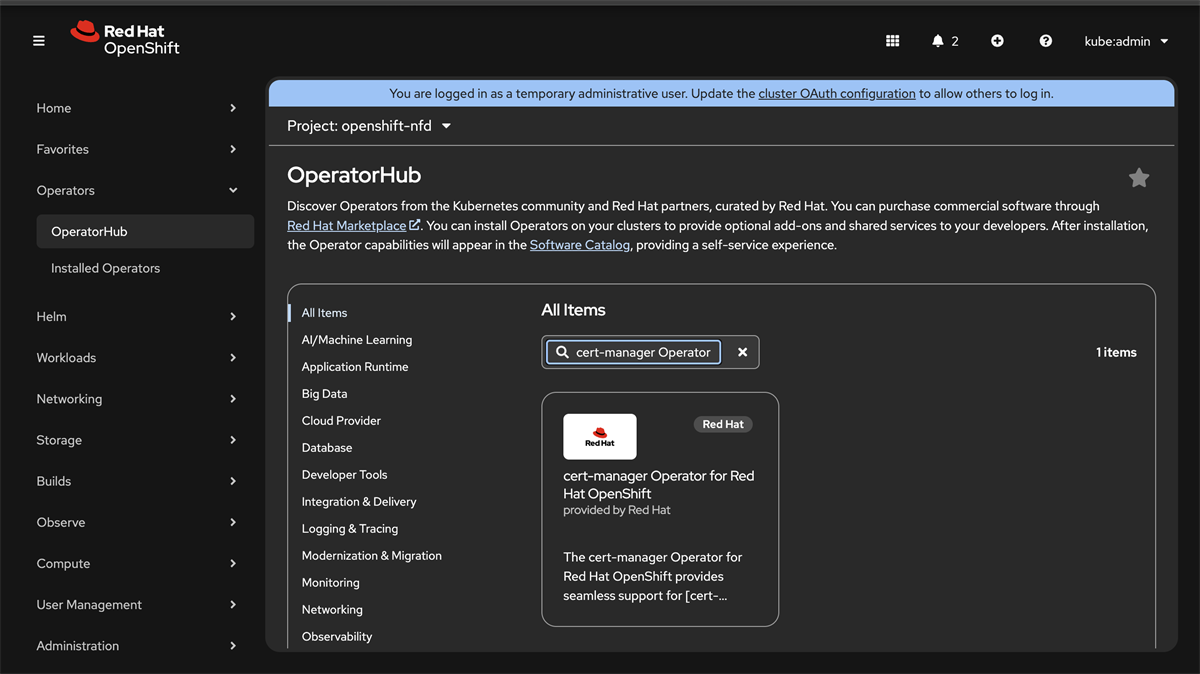This screenshot has height=674, width=1200.
Task: Expand the Workloads navigation section
Action: (136, 357)
